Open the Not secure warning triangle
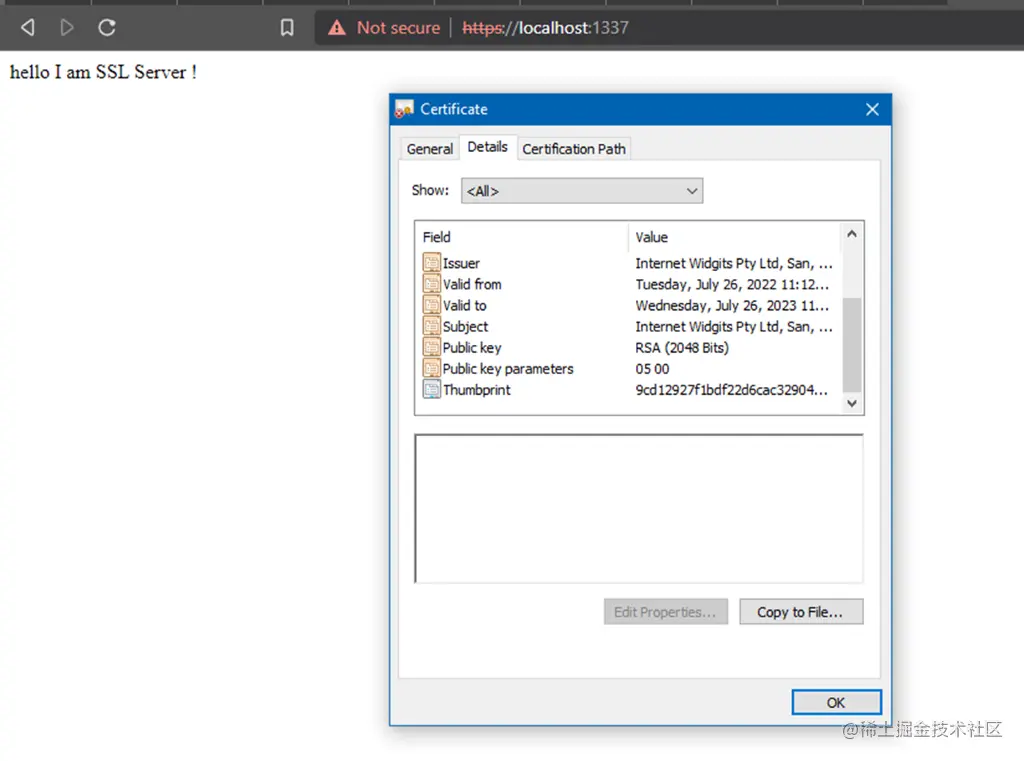1024x761 pixels. tap(337, 27)
